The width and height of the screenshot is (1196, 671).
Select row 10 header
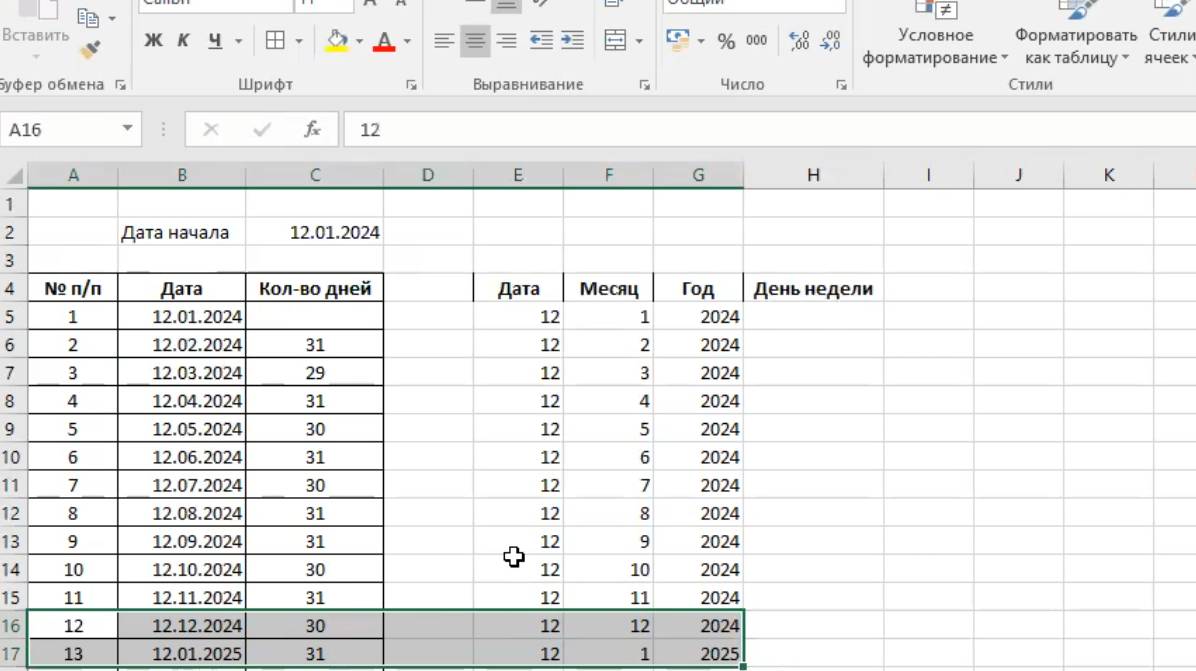[x=11, y=457]
